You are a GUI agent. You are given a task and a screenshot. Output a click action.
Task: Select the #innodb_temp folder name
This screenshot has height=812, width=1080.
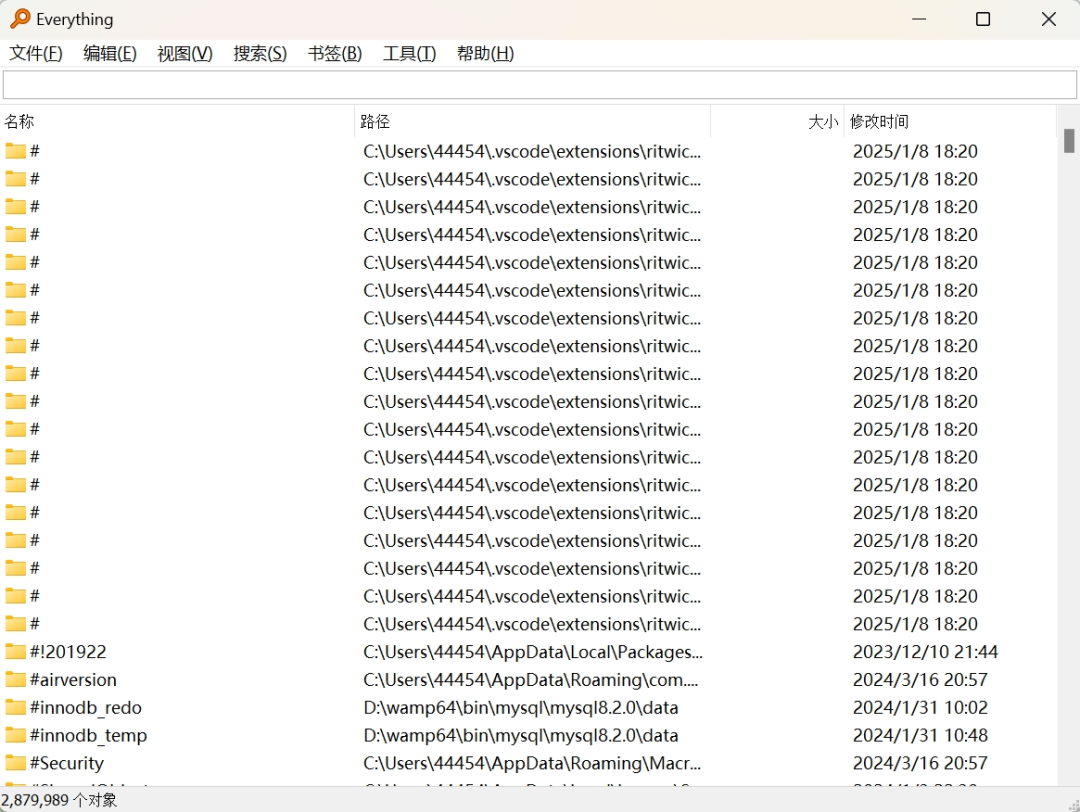(88, 736)
